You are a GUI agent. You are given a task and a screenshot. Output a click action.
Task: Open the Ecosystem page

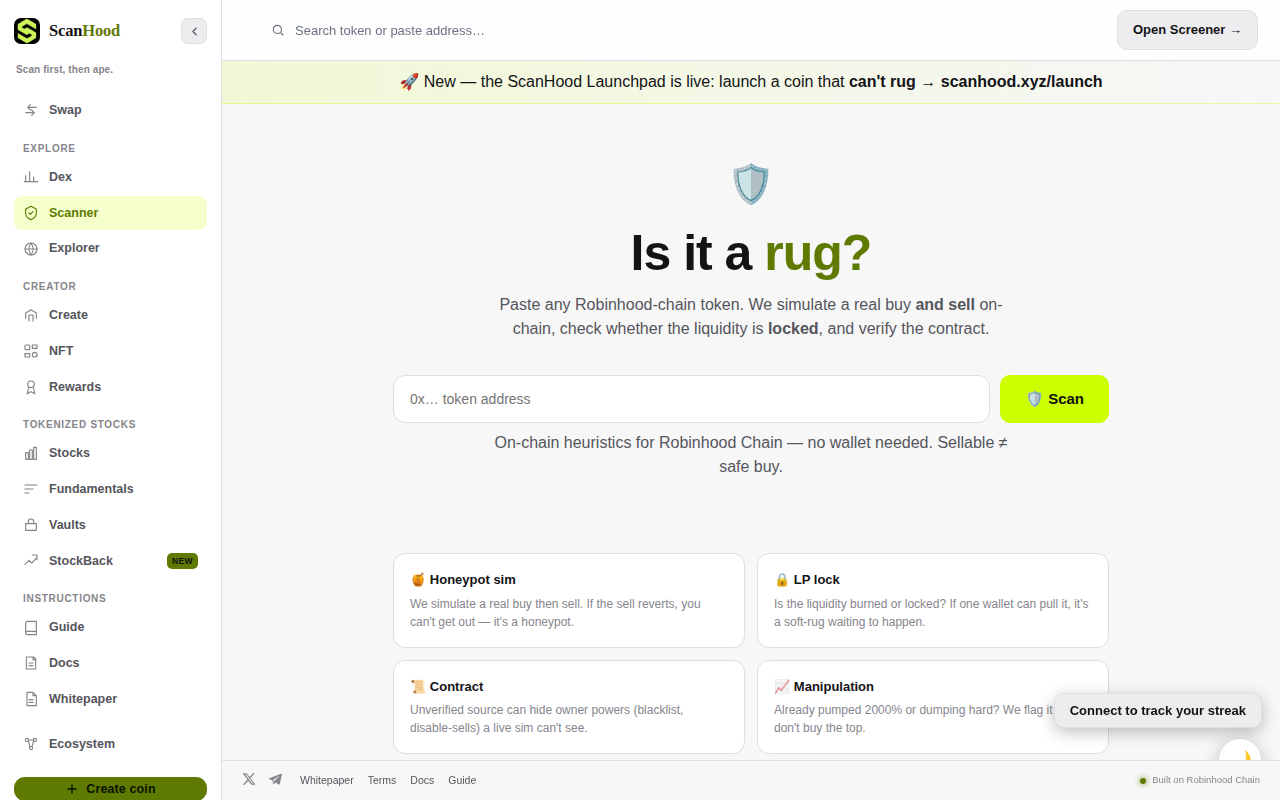coord(110,744)
